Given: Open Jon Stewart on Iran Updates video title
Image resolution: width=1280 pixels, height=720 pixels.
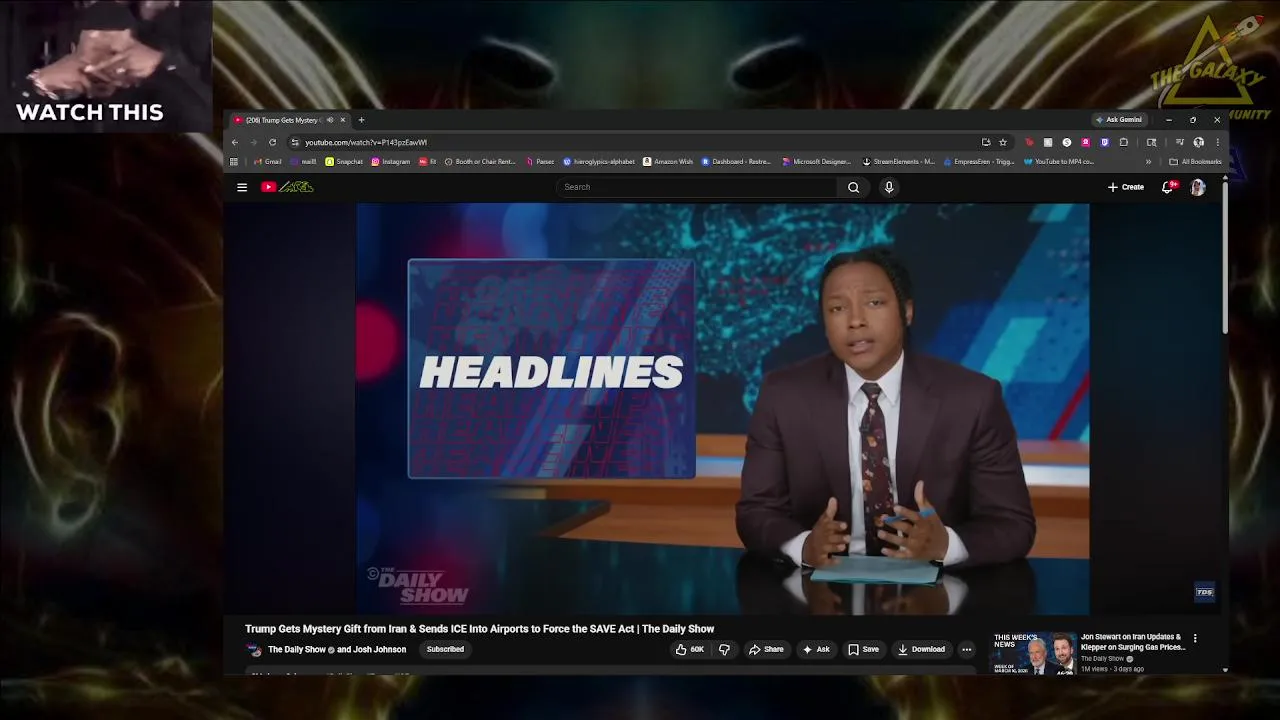Looking at the screenshot, I should click(x=1133, y=642).
